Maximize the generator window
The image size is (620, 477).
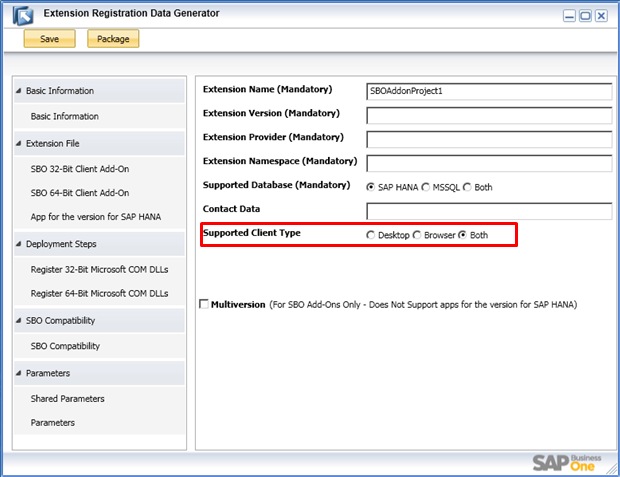585,16
